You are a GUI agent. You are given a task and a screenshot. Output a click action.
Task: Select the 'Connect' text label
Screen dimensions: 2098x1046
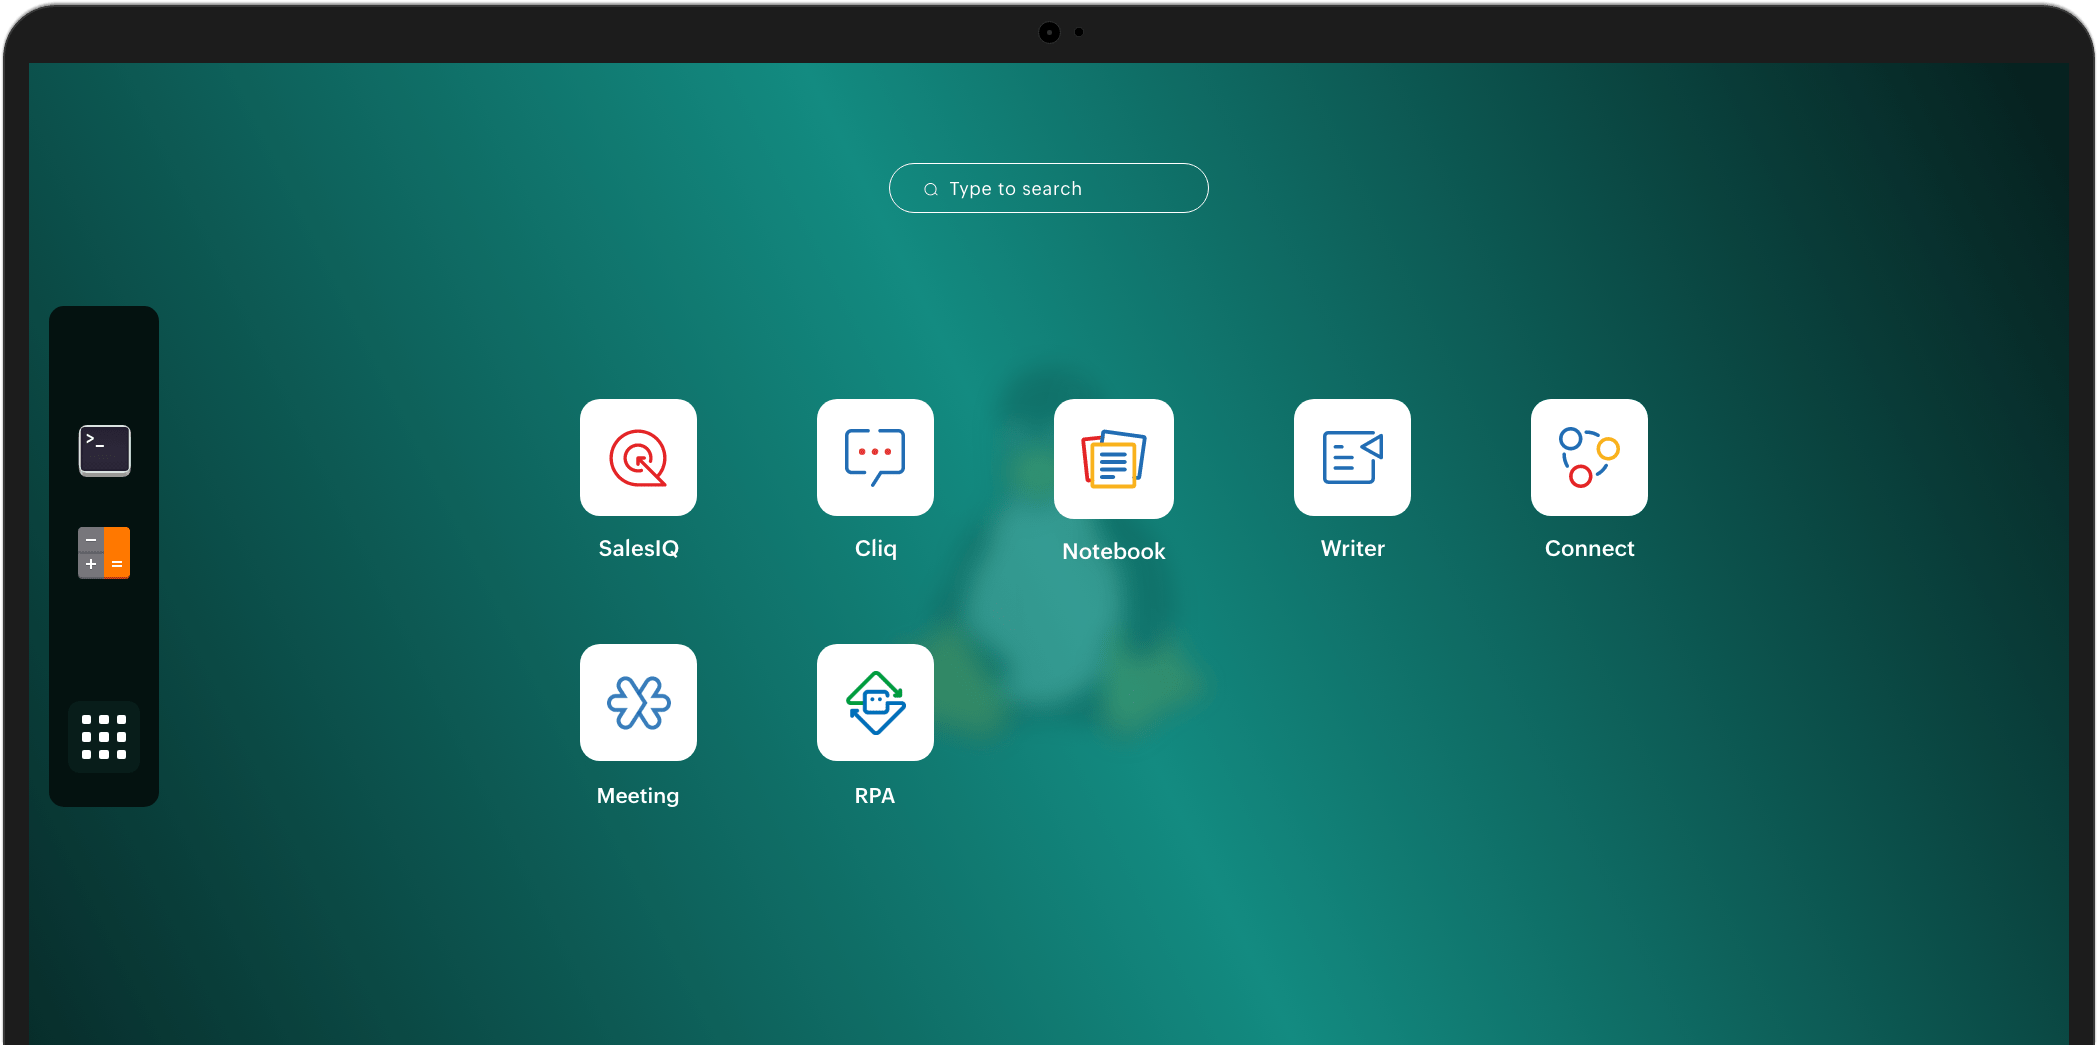pos(1589,548)
